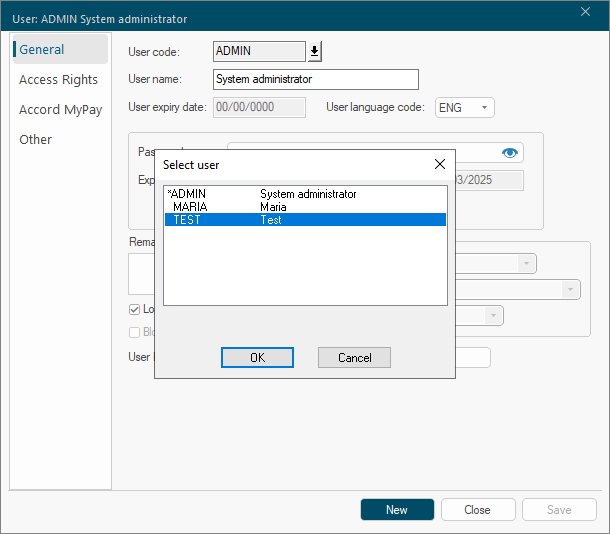Cancel the Select user dialog
This screenshot has width=610, height=534.
click(x=354, y=357)
